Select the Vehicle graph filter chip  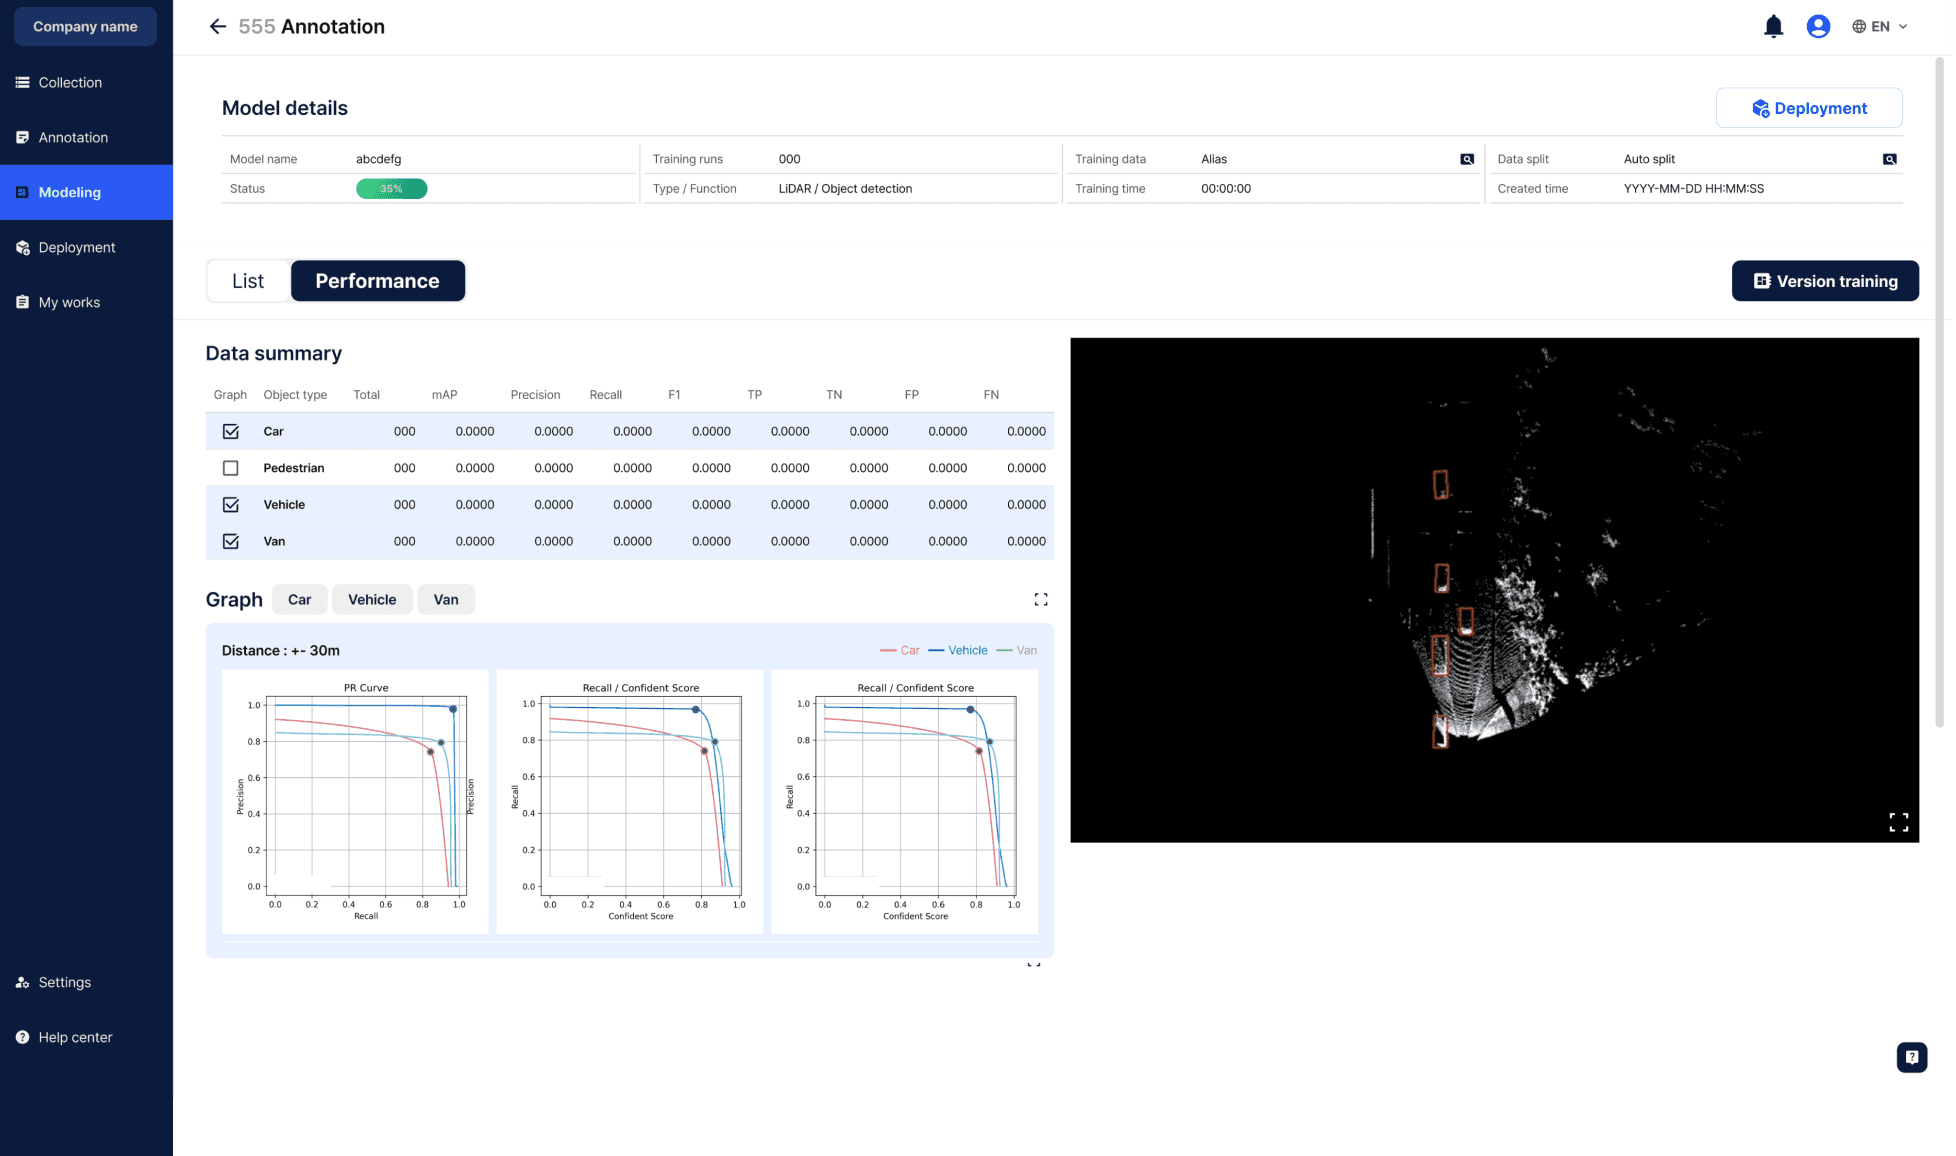point(372,600)
